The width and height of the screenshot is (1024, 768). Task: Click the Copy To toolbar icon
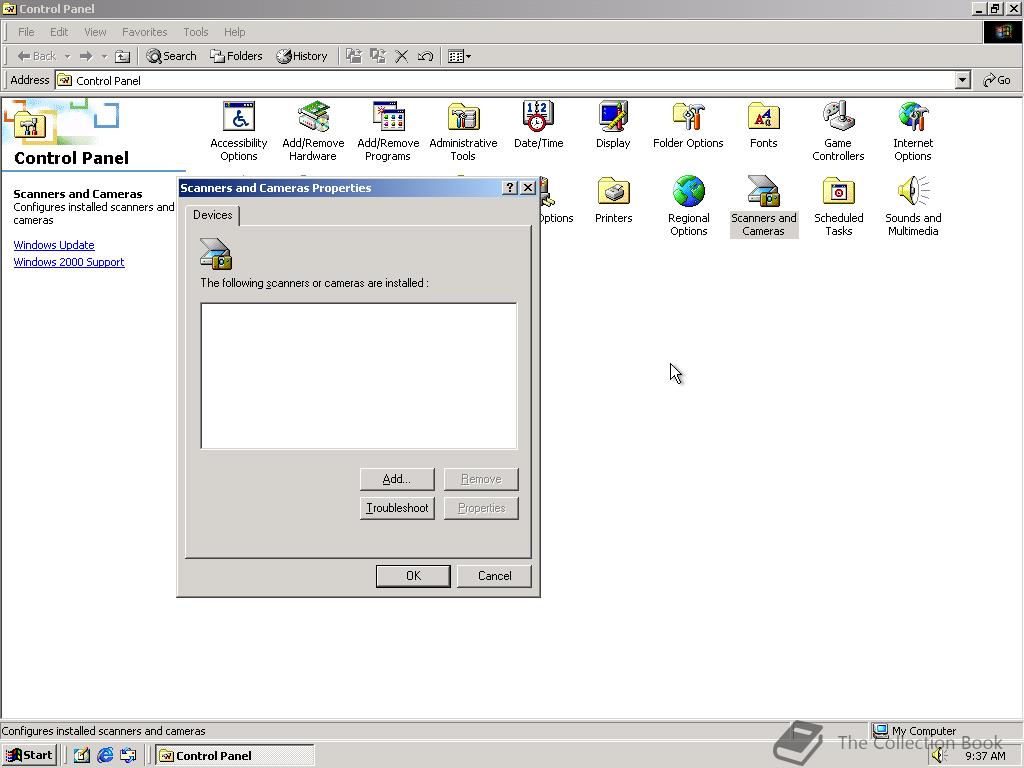[377, 56]
